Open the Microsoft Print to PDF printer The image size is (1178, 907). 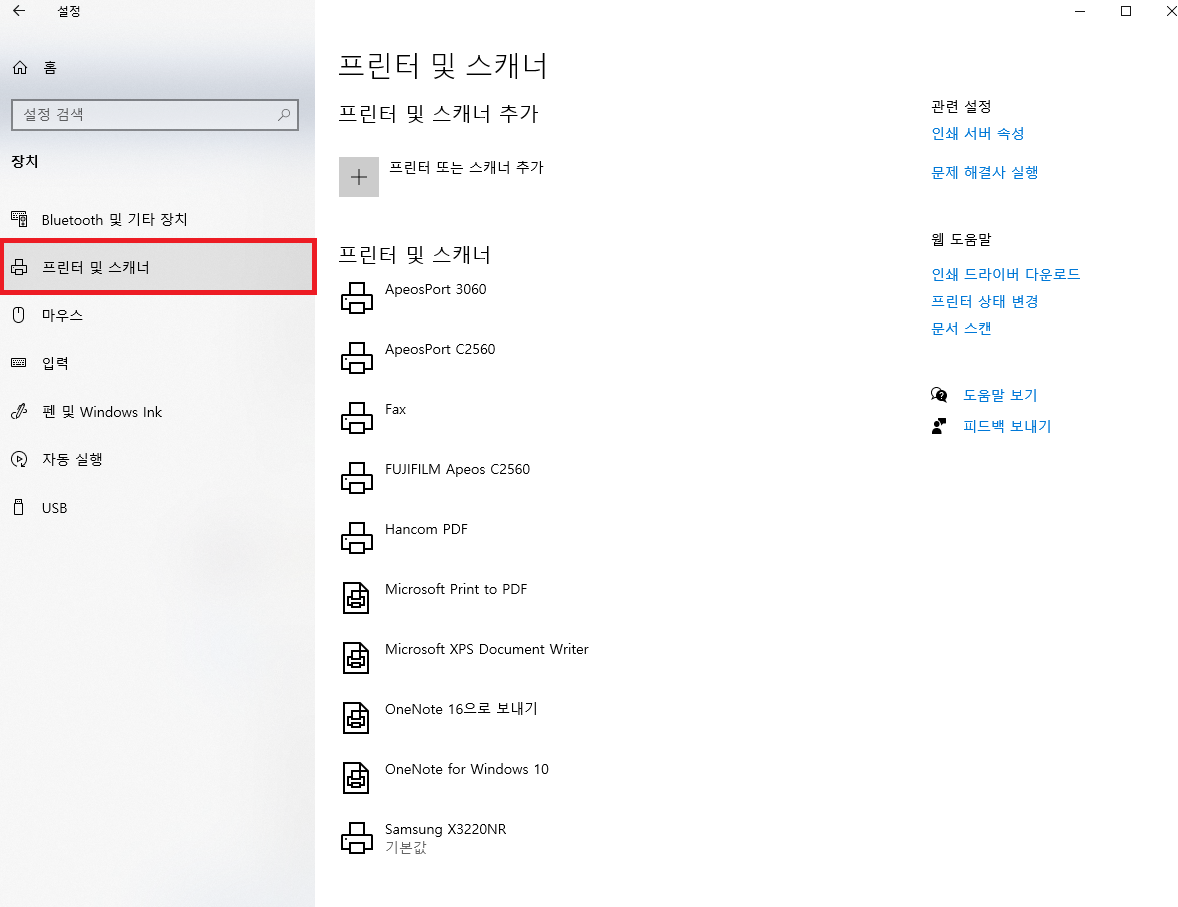point(455,589)
